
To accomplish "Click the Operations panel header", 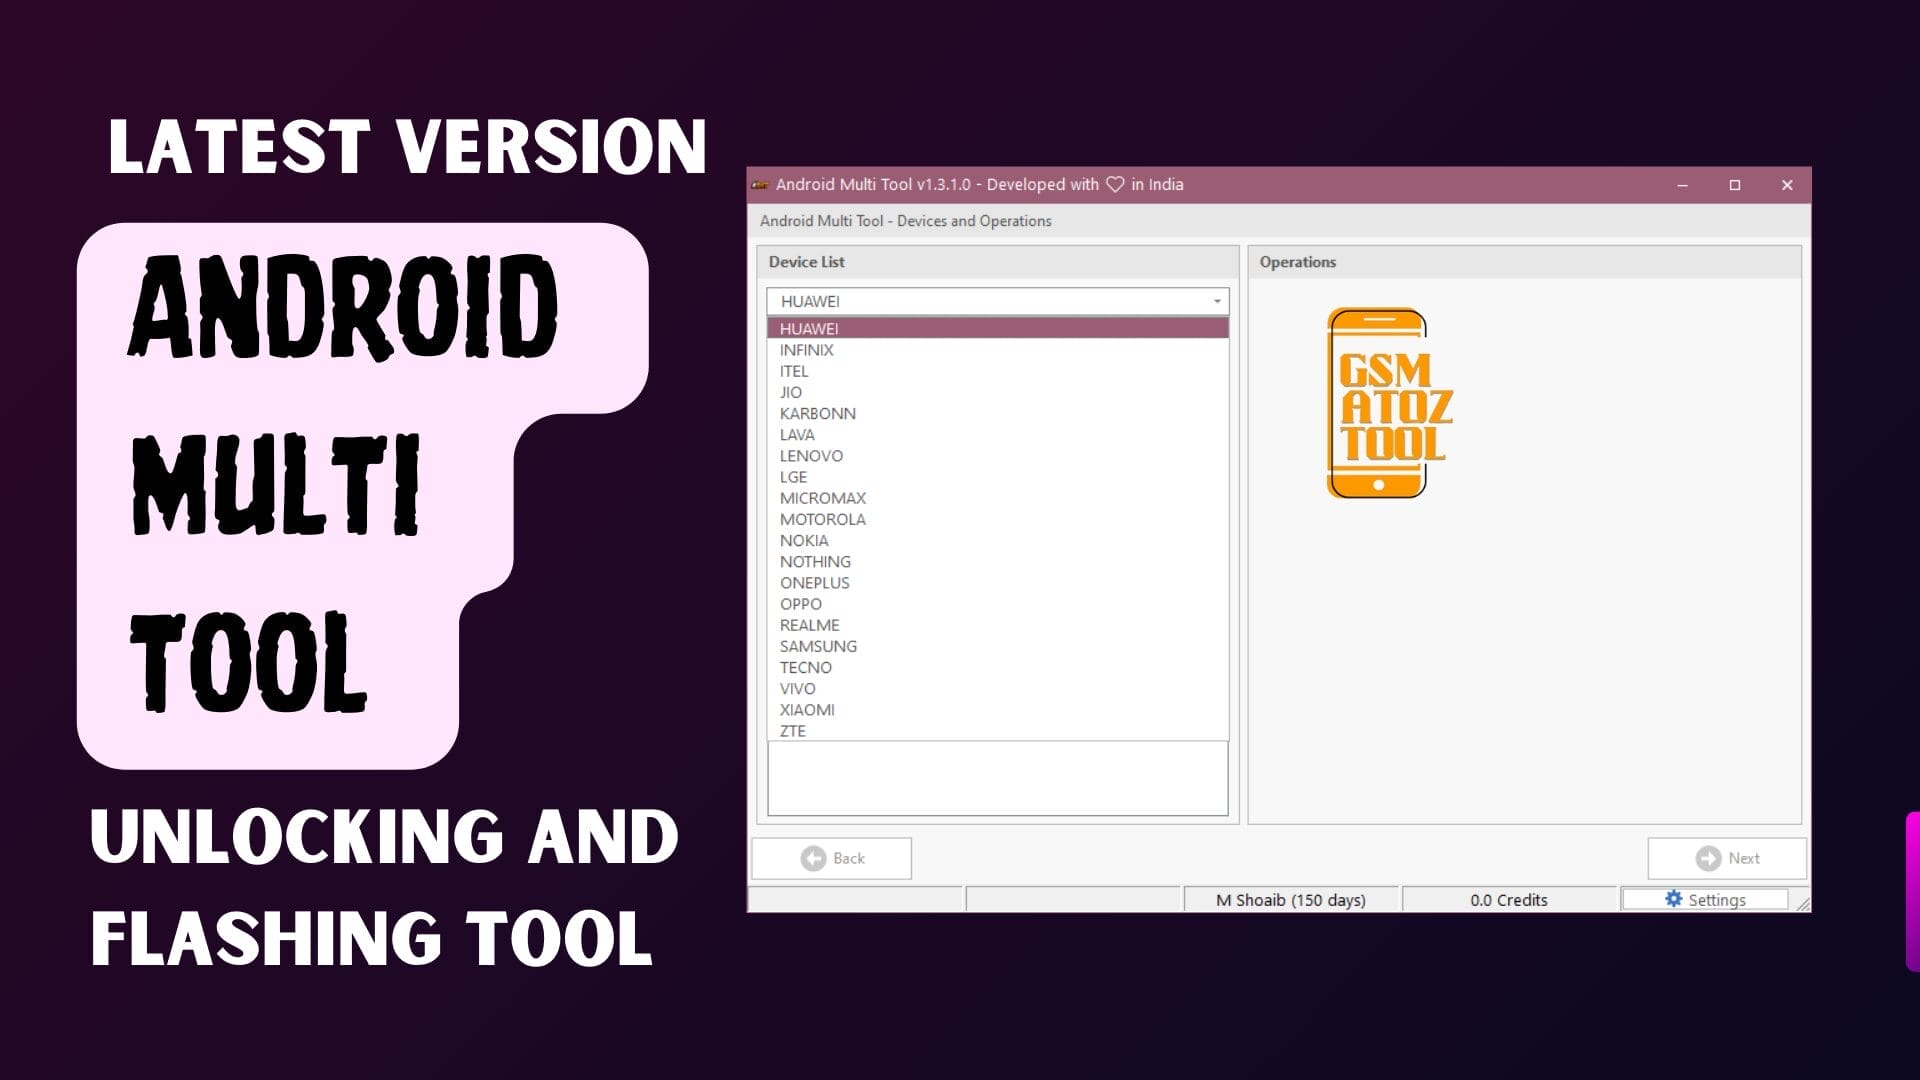I will (1298, 262).
